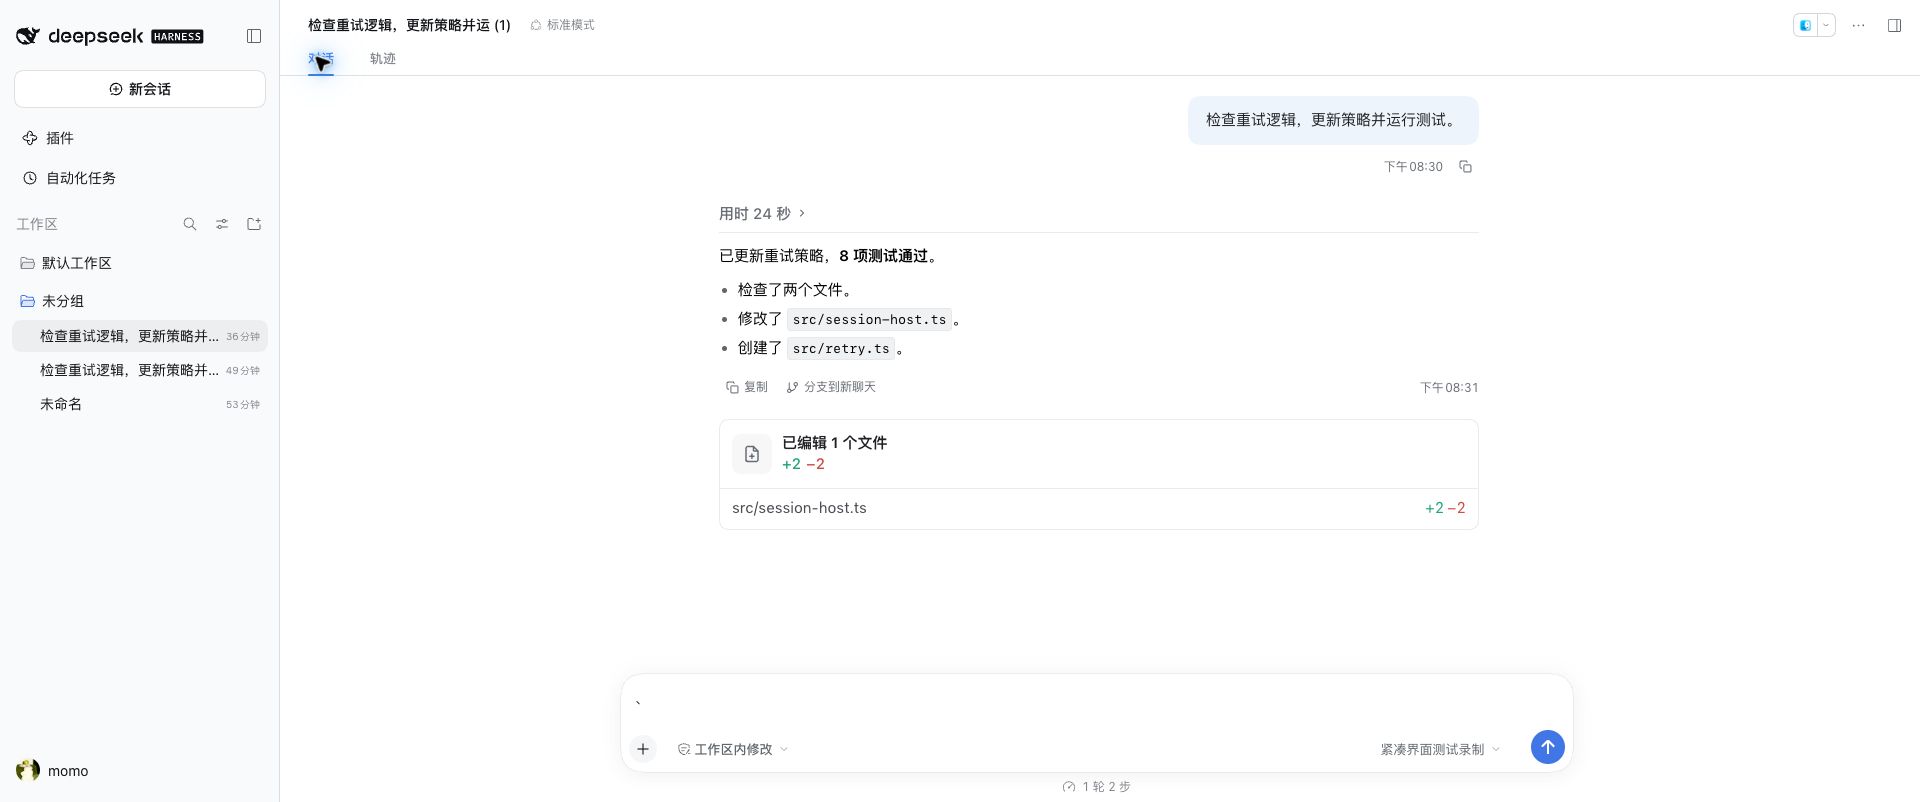
Task: Open 自动化任务 in the sidebar
Action: click(140, 178)
